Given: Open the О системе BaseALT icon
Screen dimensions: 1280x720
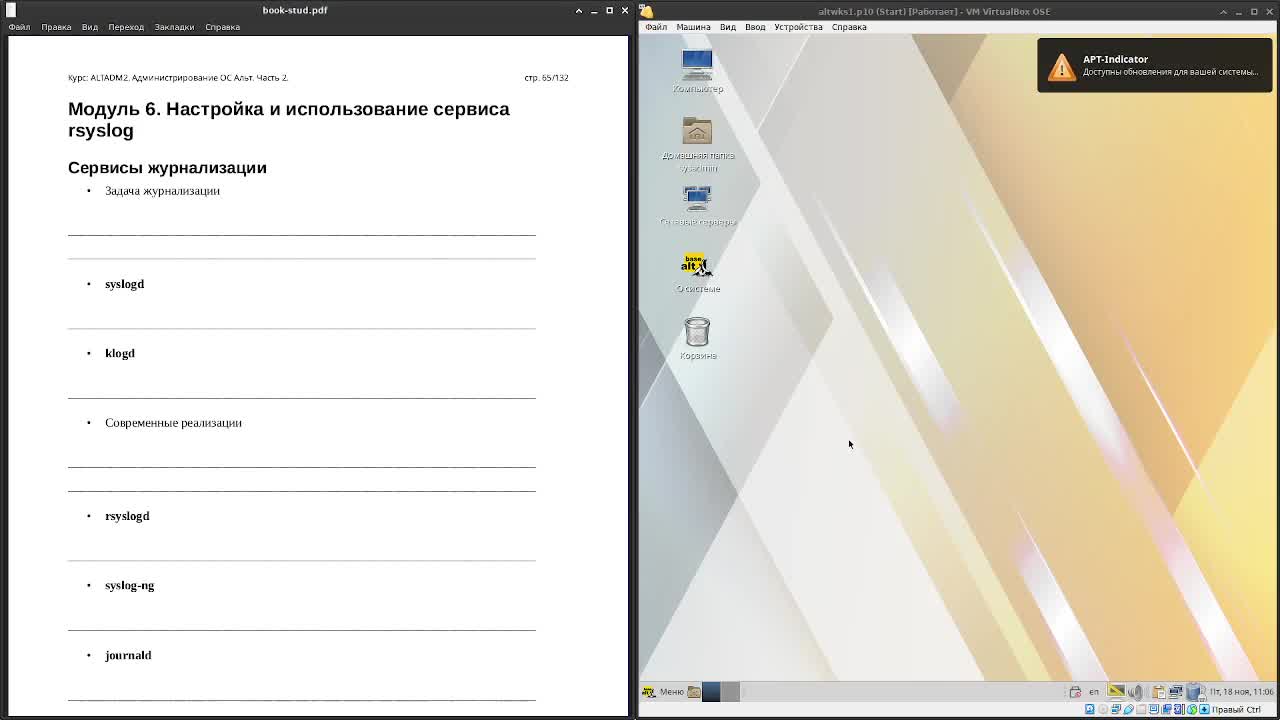Looking at the screenshot, I should [x=697, y=272].
